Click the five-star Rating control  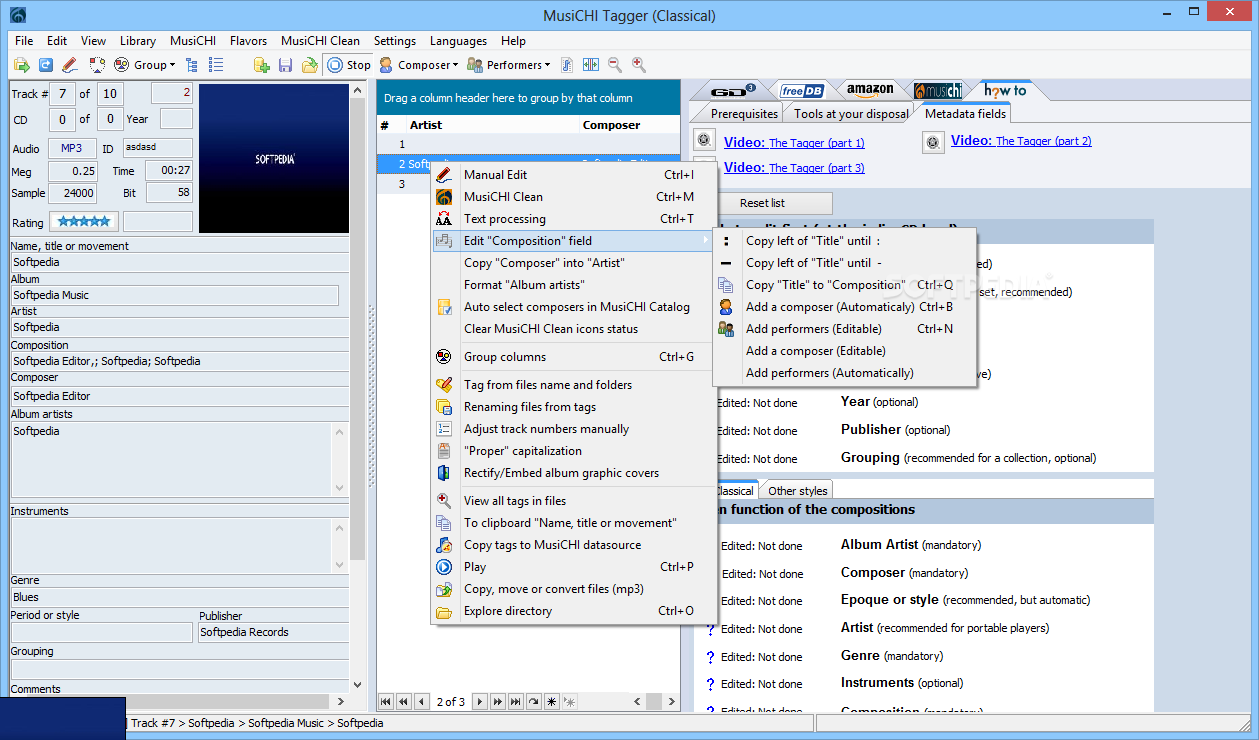84,222
